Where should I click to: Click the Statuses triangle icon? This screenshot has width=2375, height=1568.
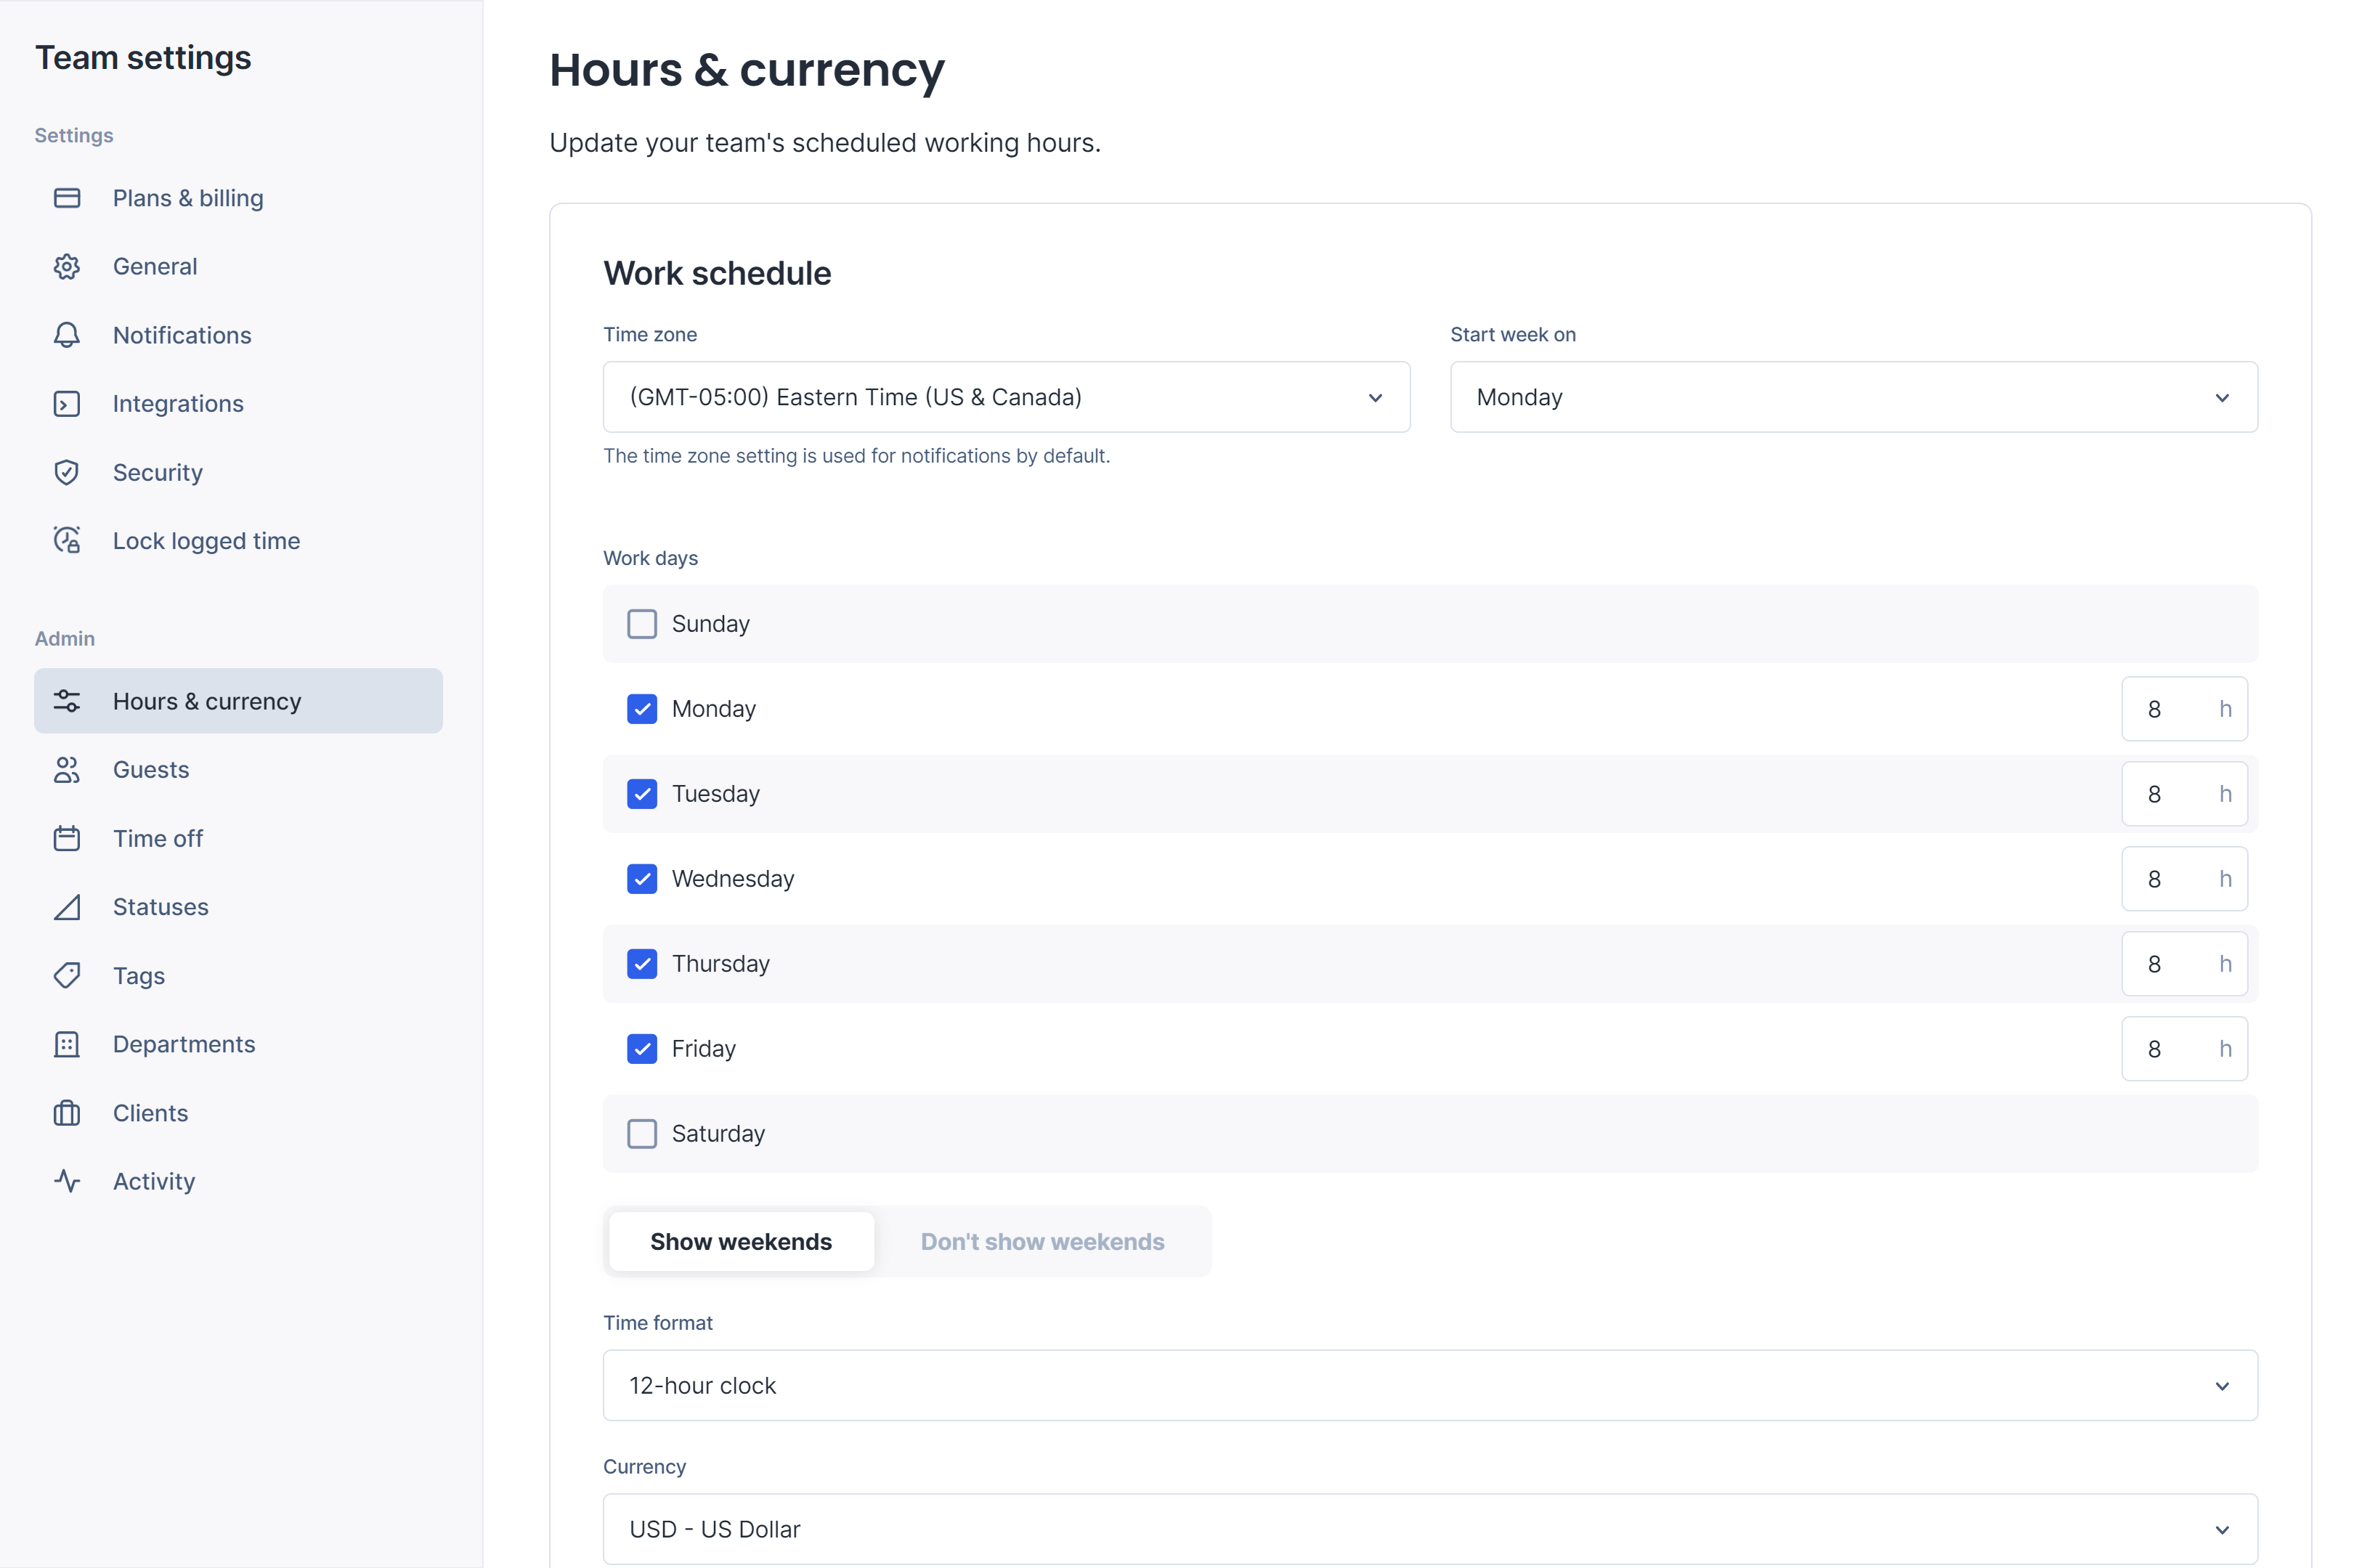tap(67, 907)
